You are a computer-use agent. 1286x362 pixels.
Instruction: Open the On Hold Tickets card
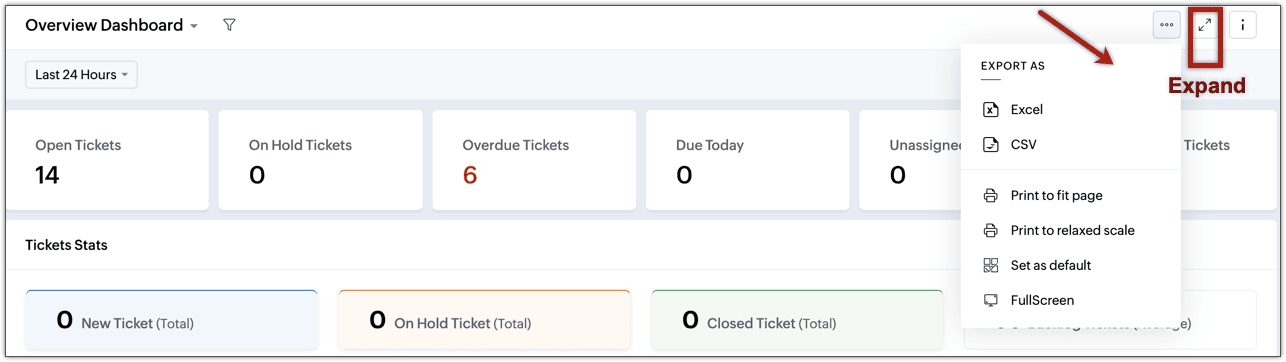321,160
